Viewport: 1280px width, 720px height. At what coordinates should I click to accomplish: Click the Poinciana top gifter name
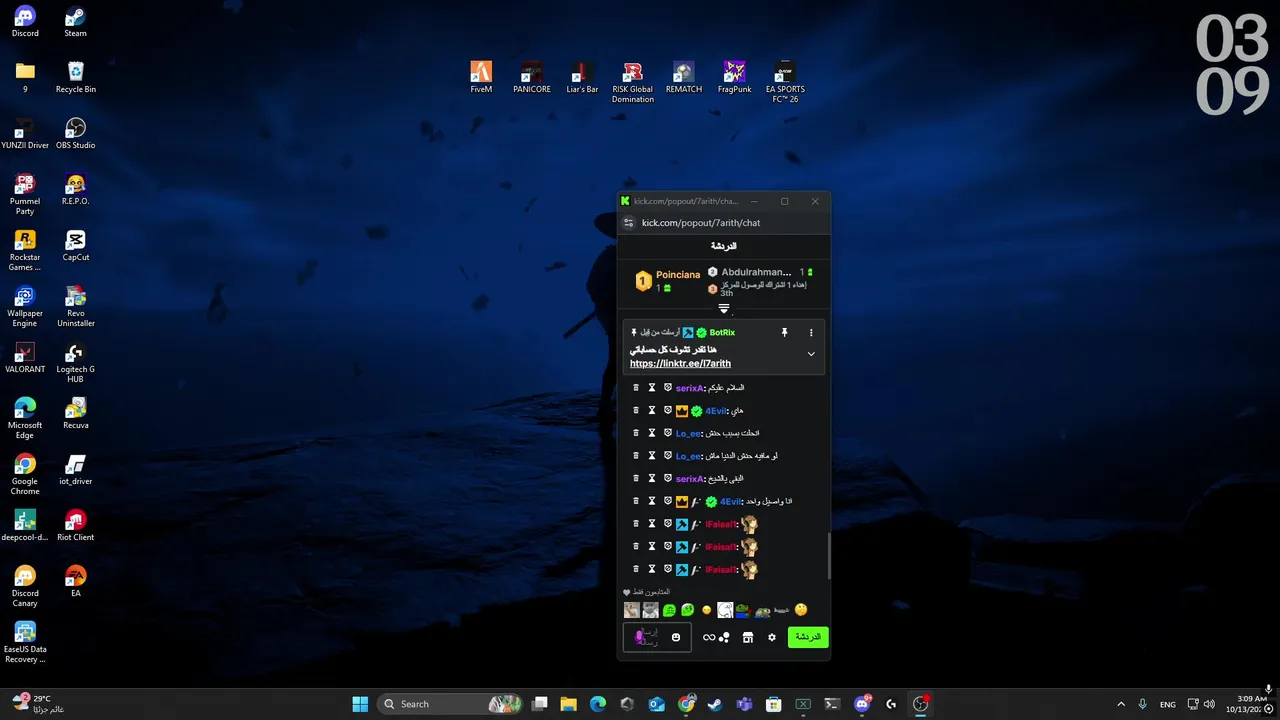pyautogui.click(x=678, y=275)
